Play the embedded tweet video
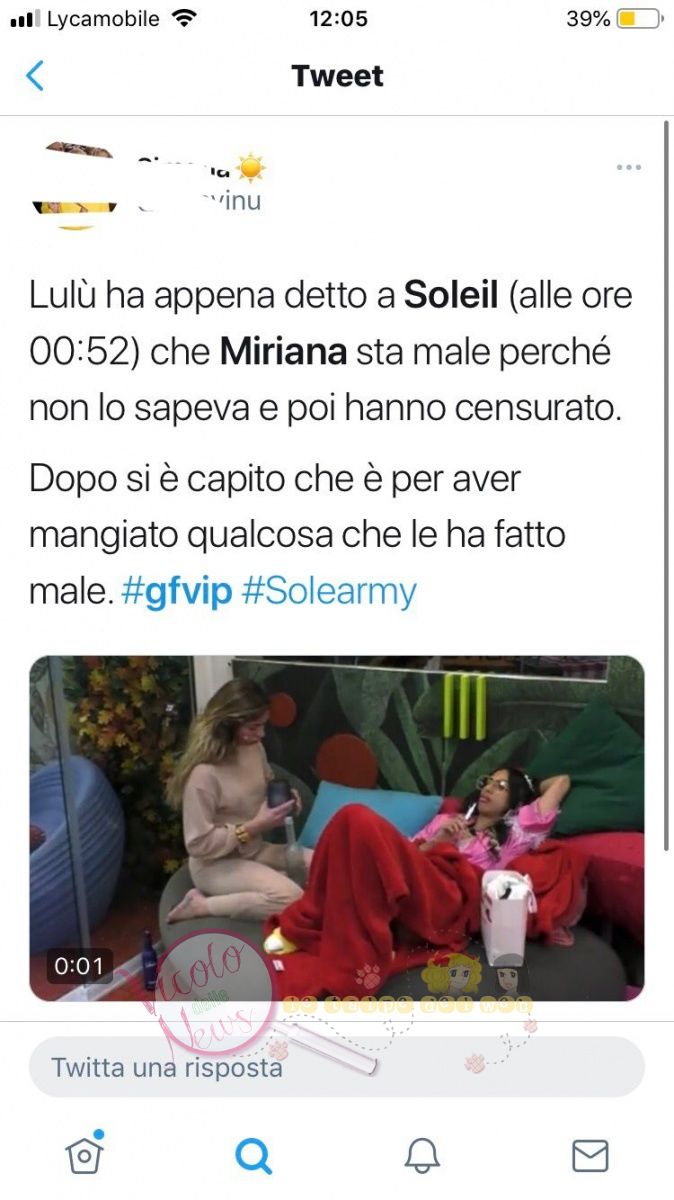The image size is (674, 1200). (x=337, y=828)
